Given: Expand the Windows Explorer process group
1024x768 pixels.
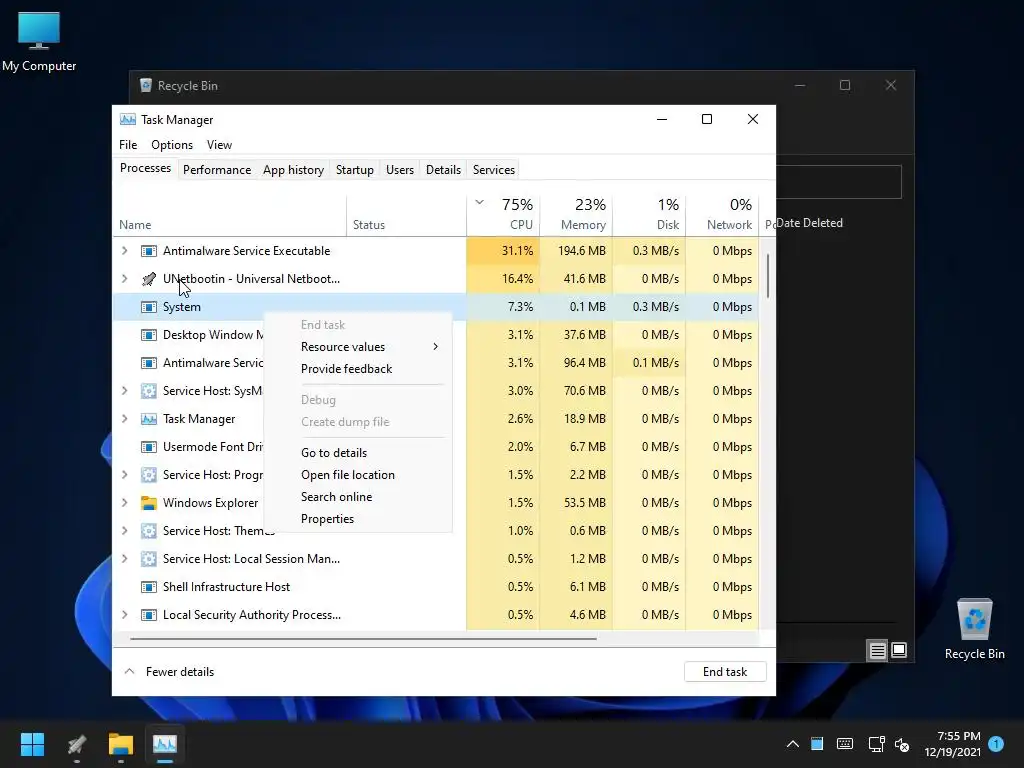Looking at the screenshot, I should (x=124, y=503).
